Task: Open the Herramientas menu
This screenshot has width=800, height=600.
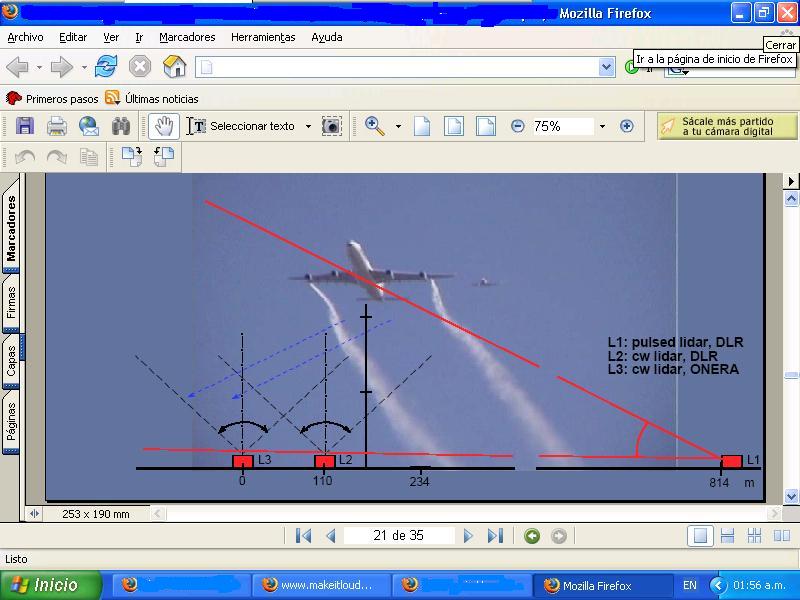Action: point(263,37)
